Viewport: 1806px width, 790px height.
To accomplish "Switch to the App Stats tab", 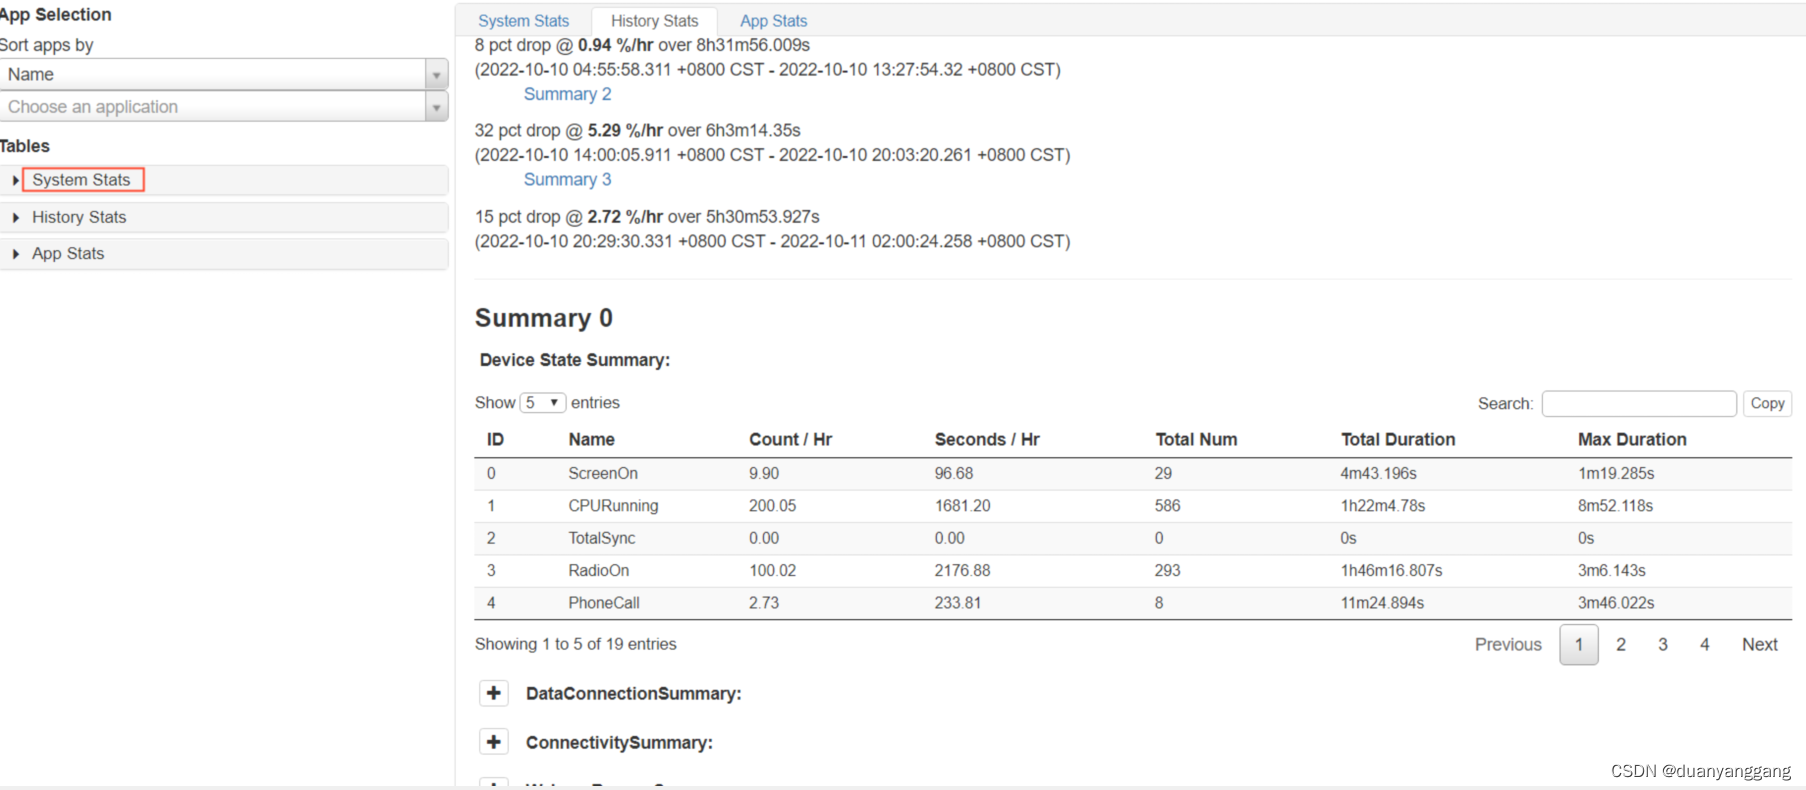I will (x=773, y=21).
